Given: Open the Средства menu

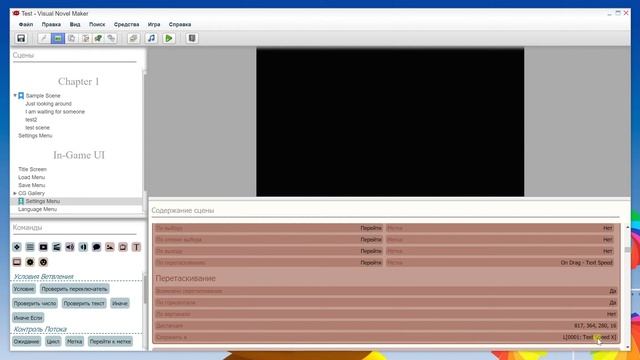Looking at the screenshot, I should [x=127, y=24].
